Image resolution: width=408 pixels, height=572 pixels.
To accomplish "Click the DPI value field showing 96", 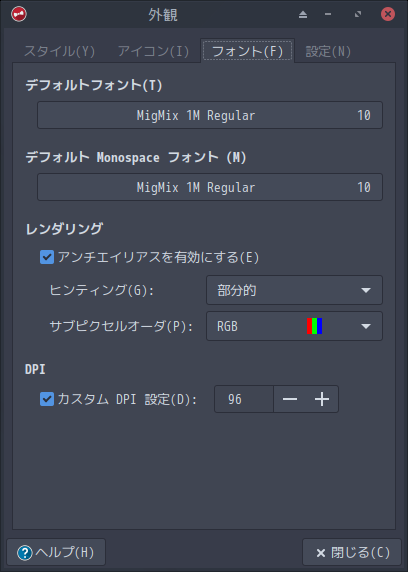I will coord(244,399).
